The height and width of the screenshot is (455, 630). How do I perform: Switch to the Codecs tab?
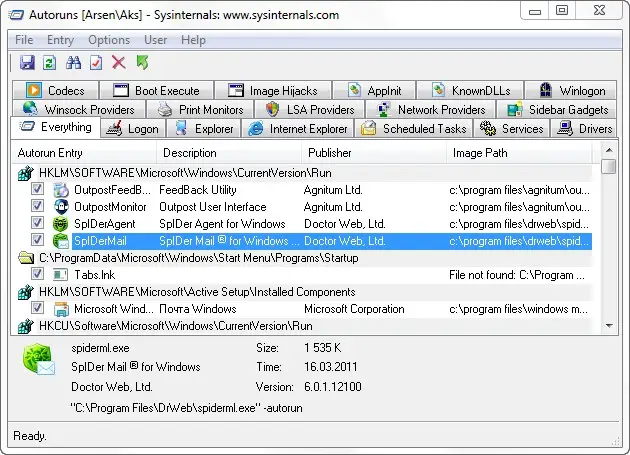tap(55, 90)
